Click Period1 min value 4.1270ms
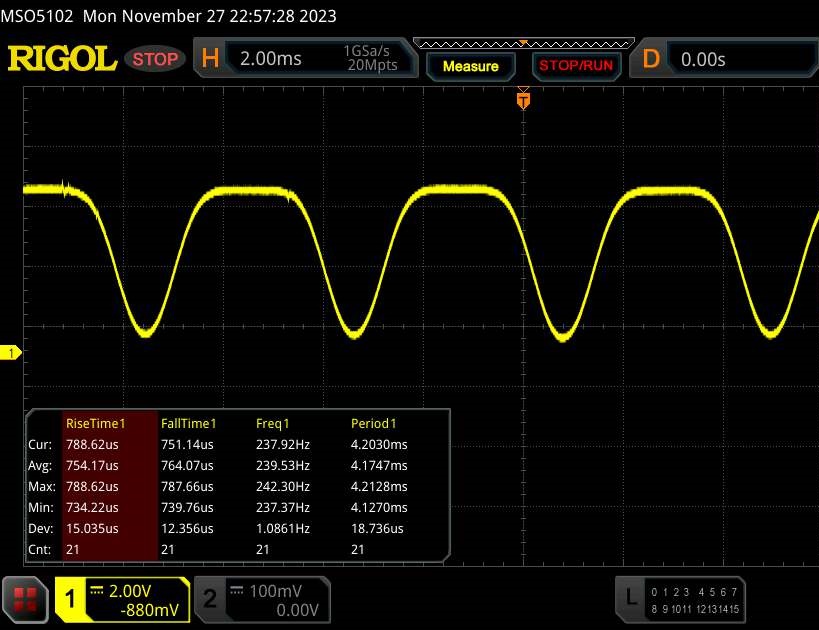 pos(379,507)
